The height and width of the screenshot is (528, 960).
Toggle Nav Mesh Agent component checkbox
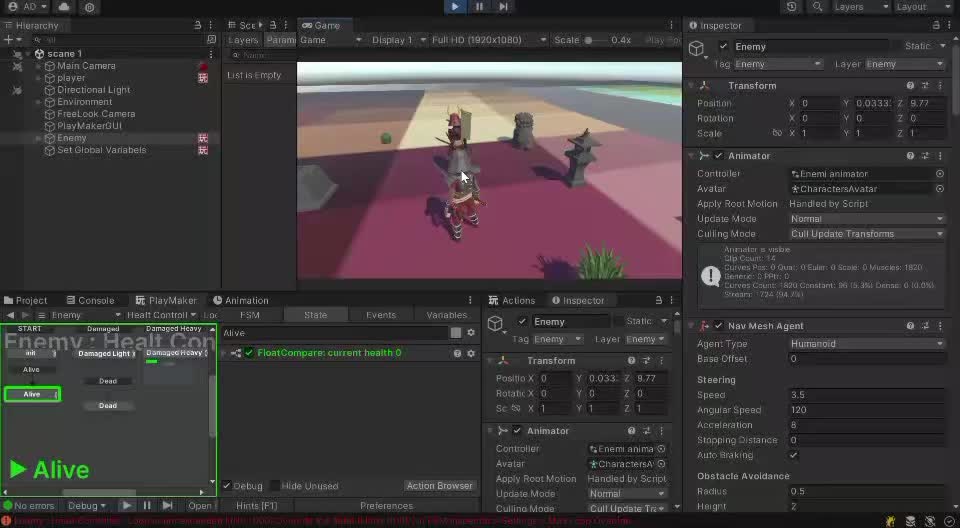click(719, 326)
